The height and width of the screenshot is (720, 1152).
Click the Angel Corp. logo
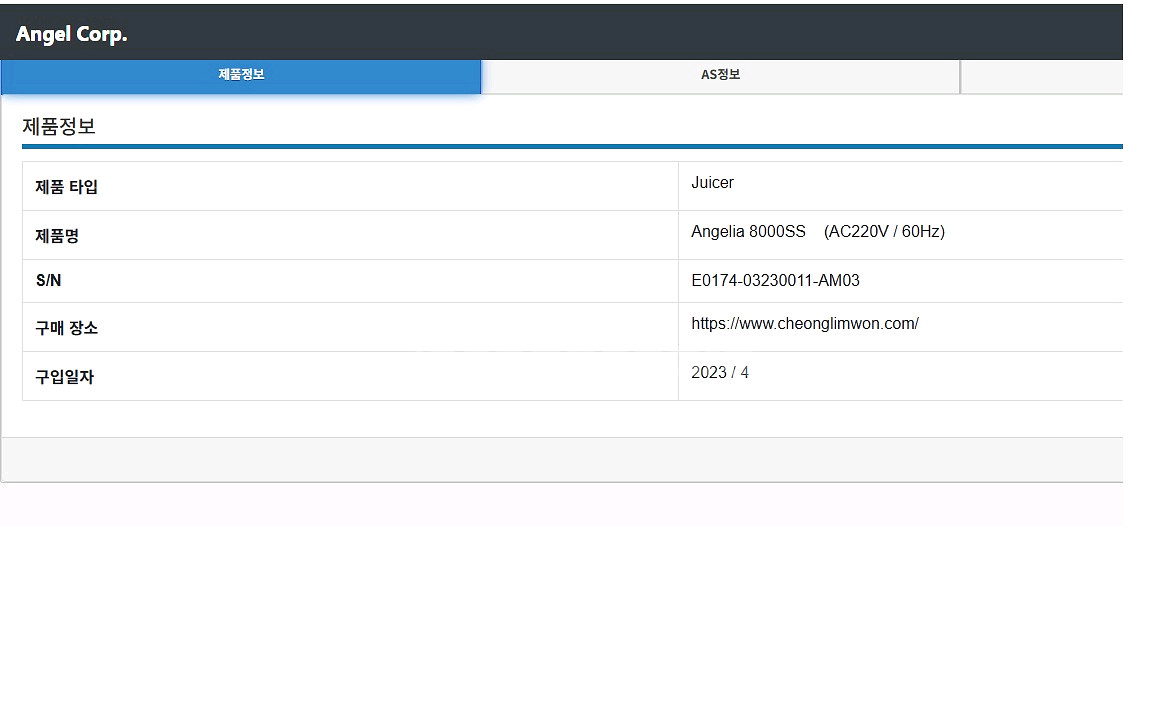point(71,34)
